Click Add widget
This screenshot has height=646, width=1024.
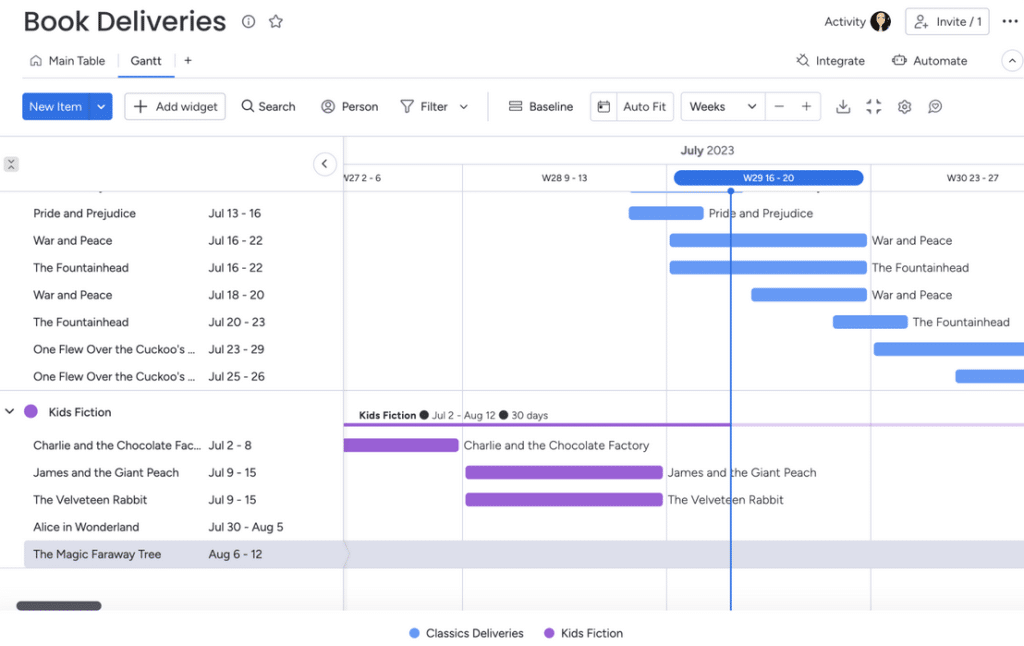[175, 106]
